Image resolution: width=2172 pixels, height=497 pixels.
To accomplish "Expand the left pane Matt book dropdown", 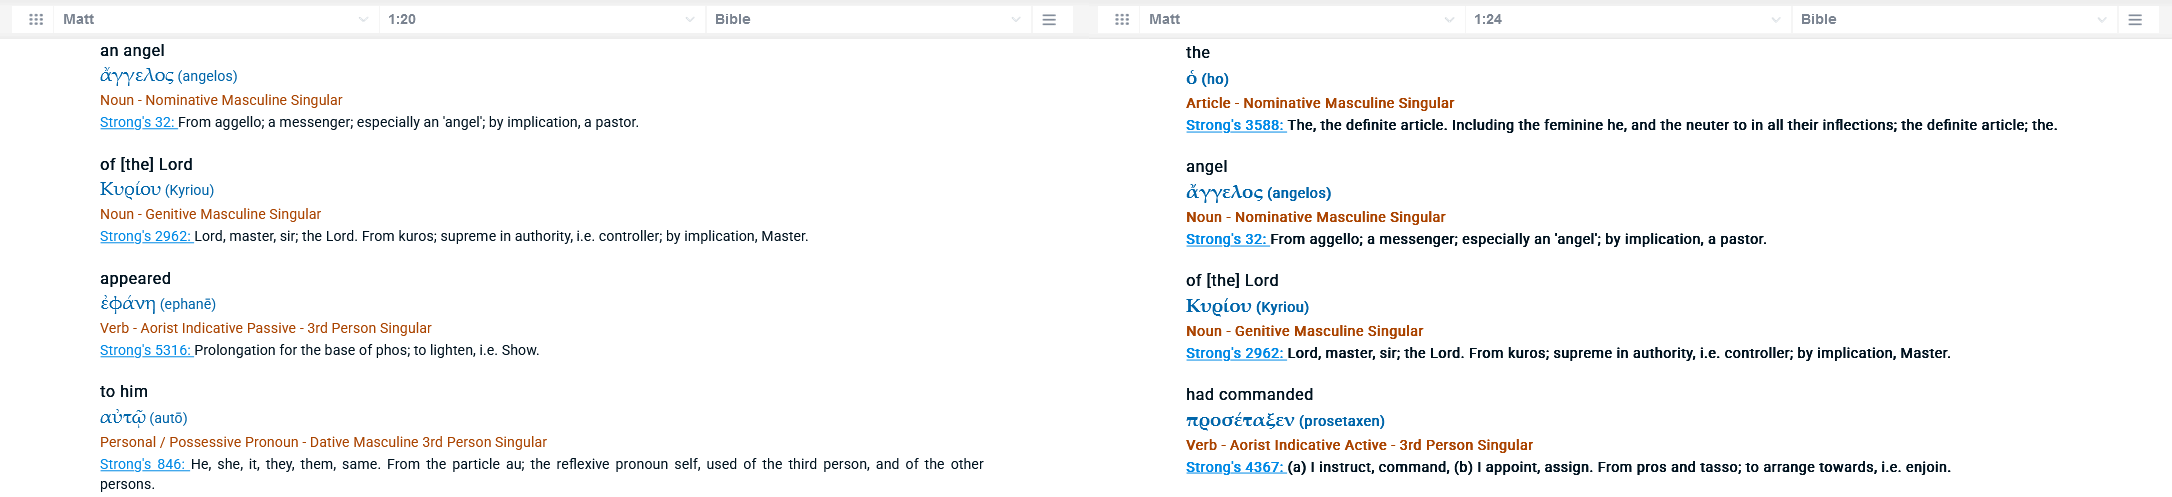I will 216,19.
